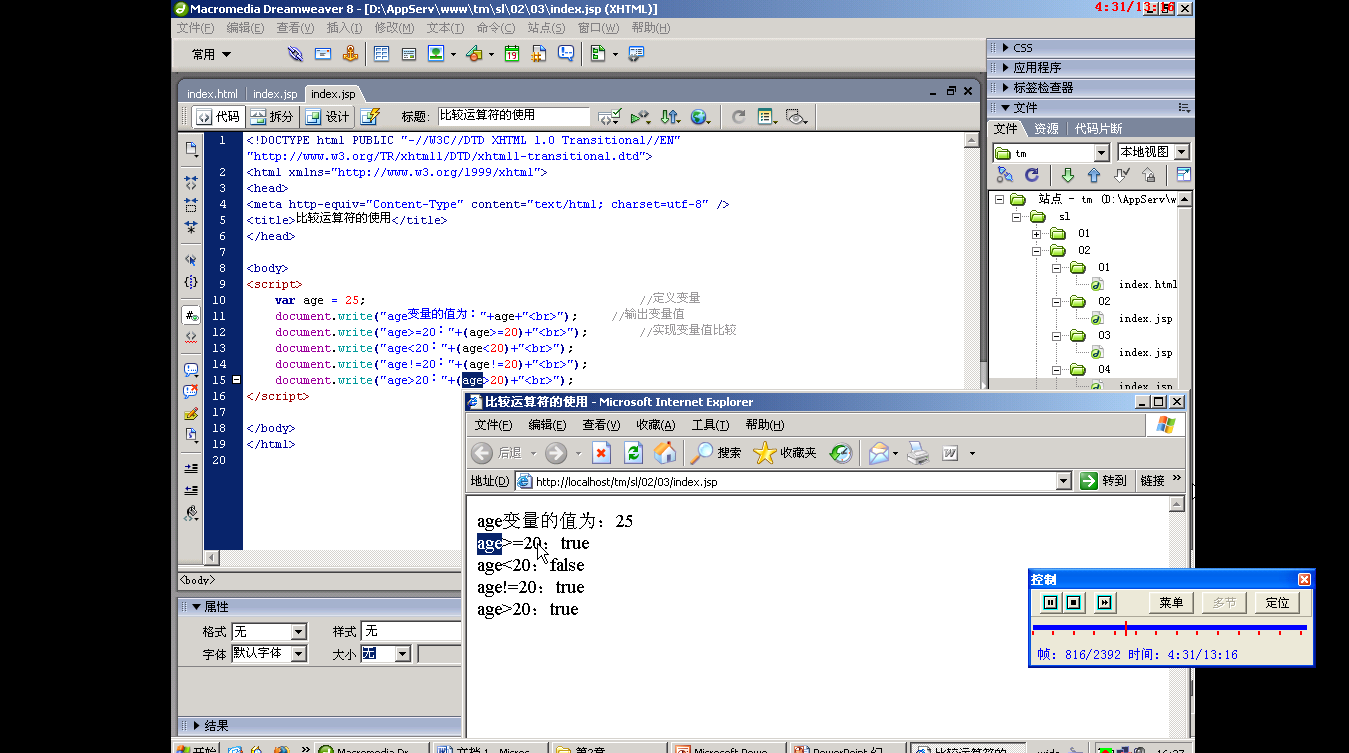Open the index.html document tab

pyautogui.click(x=212, y=94)
